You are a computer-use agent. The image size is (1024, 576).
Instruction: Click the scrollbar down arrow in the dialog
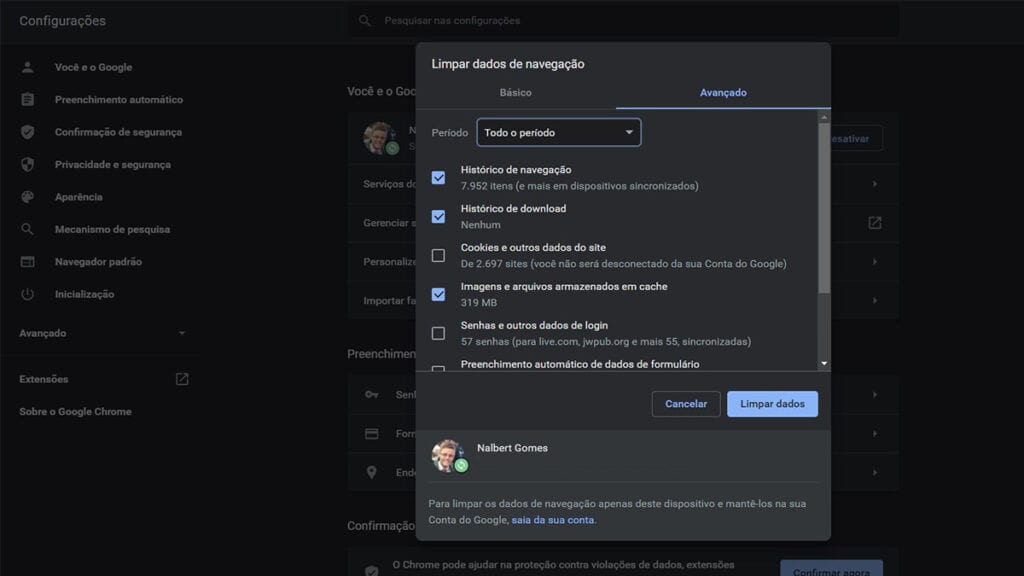824,363
